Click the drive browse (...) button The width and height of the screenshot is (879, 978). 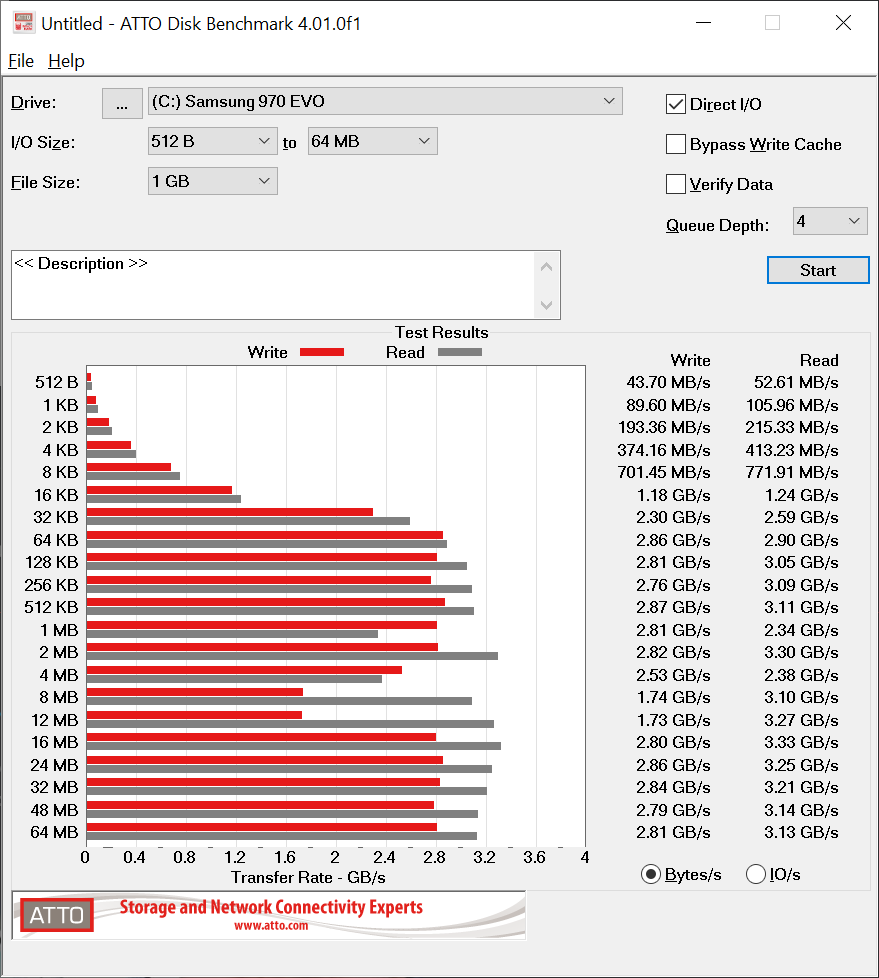tap(122, 103)
